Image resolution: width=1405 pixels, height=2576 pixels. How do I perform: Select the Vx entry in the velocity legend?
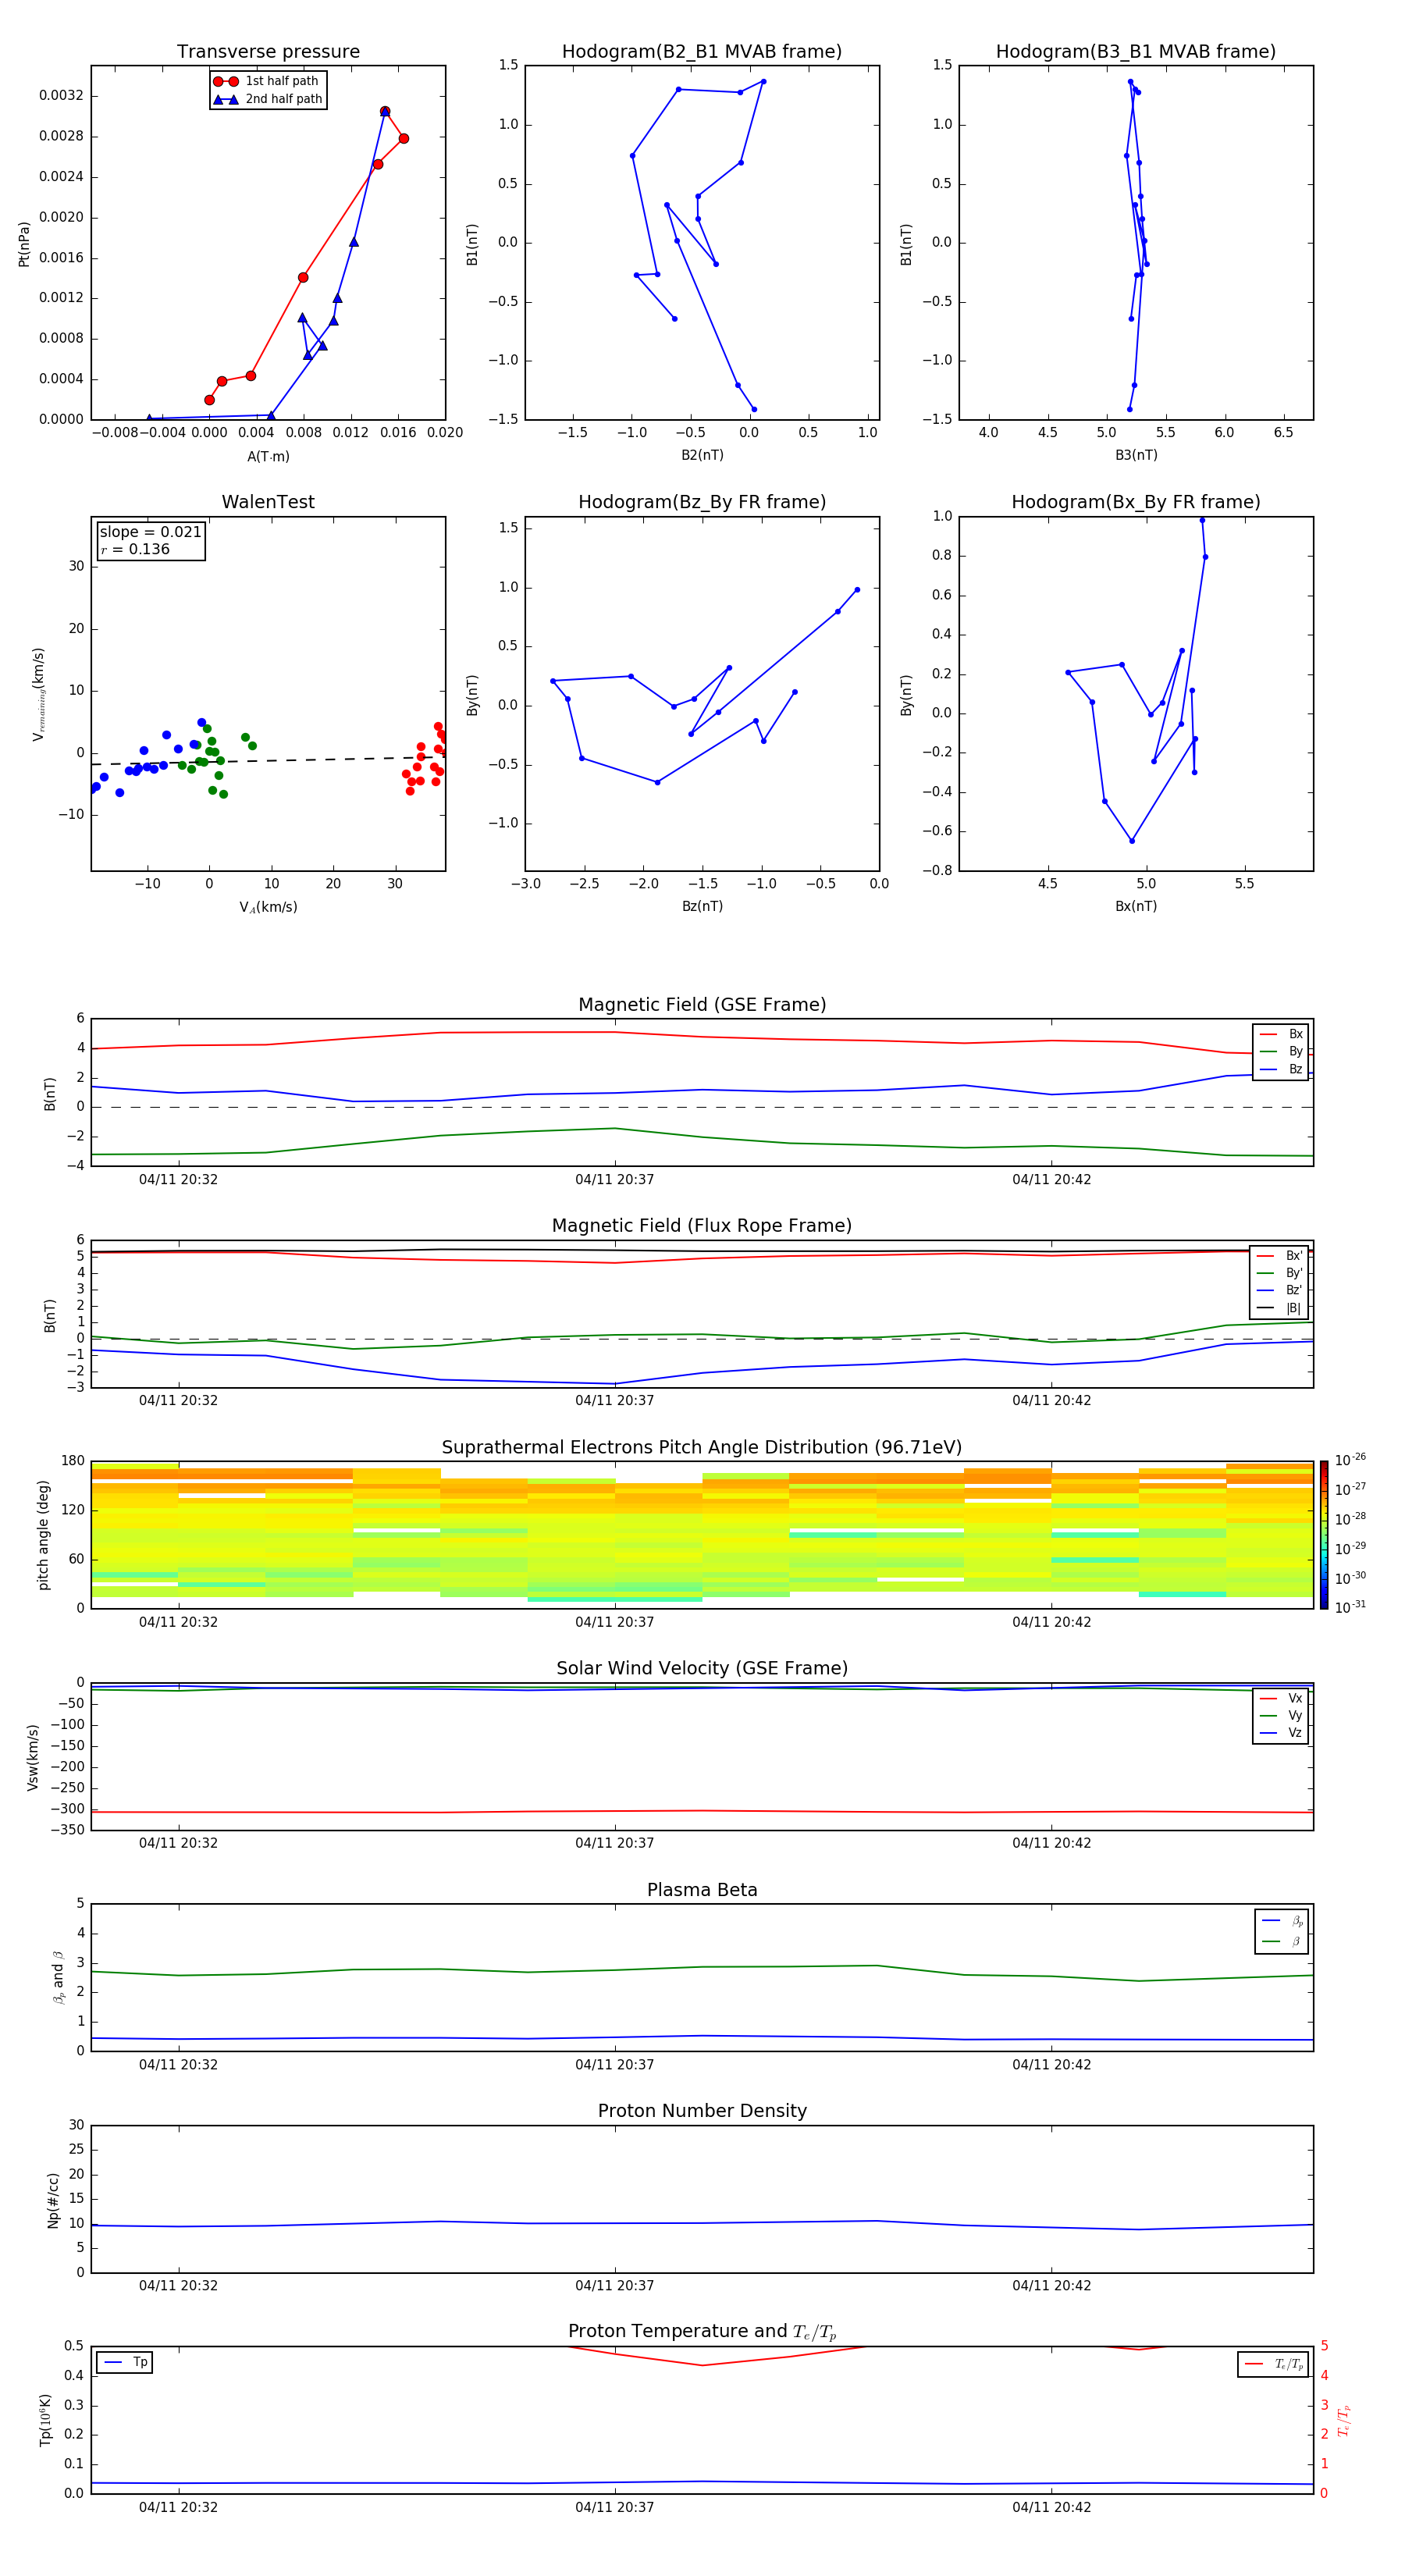pyautogui.click(x=1281, y=1698)
